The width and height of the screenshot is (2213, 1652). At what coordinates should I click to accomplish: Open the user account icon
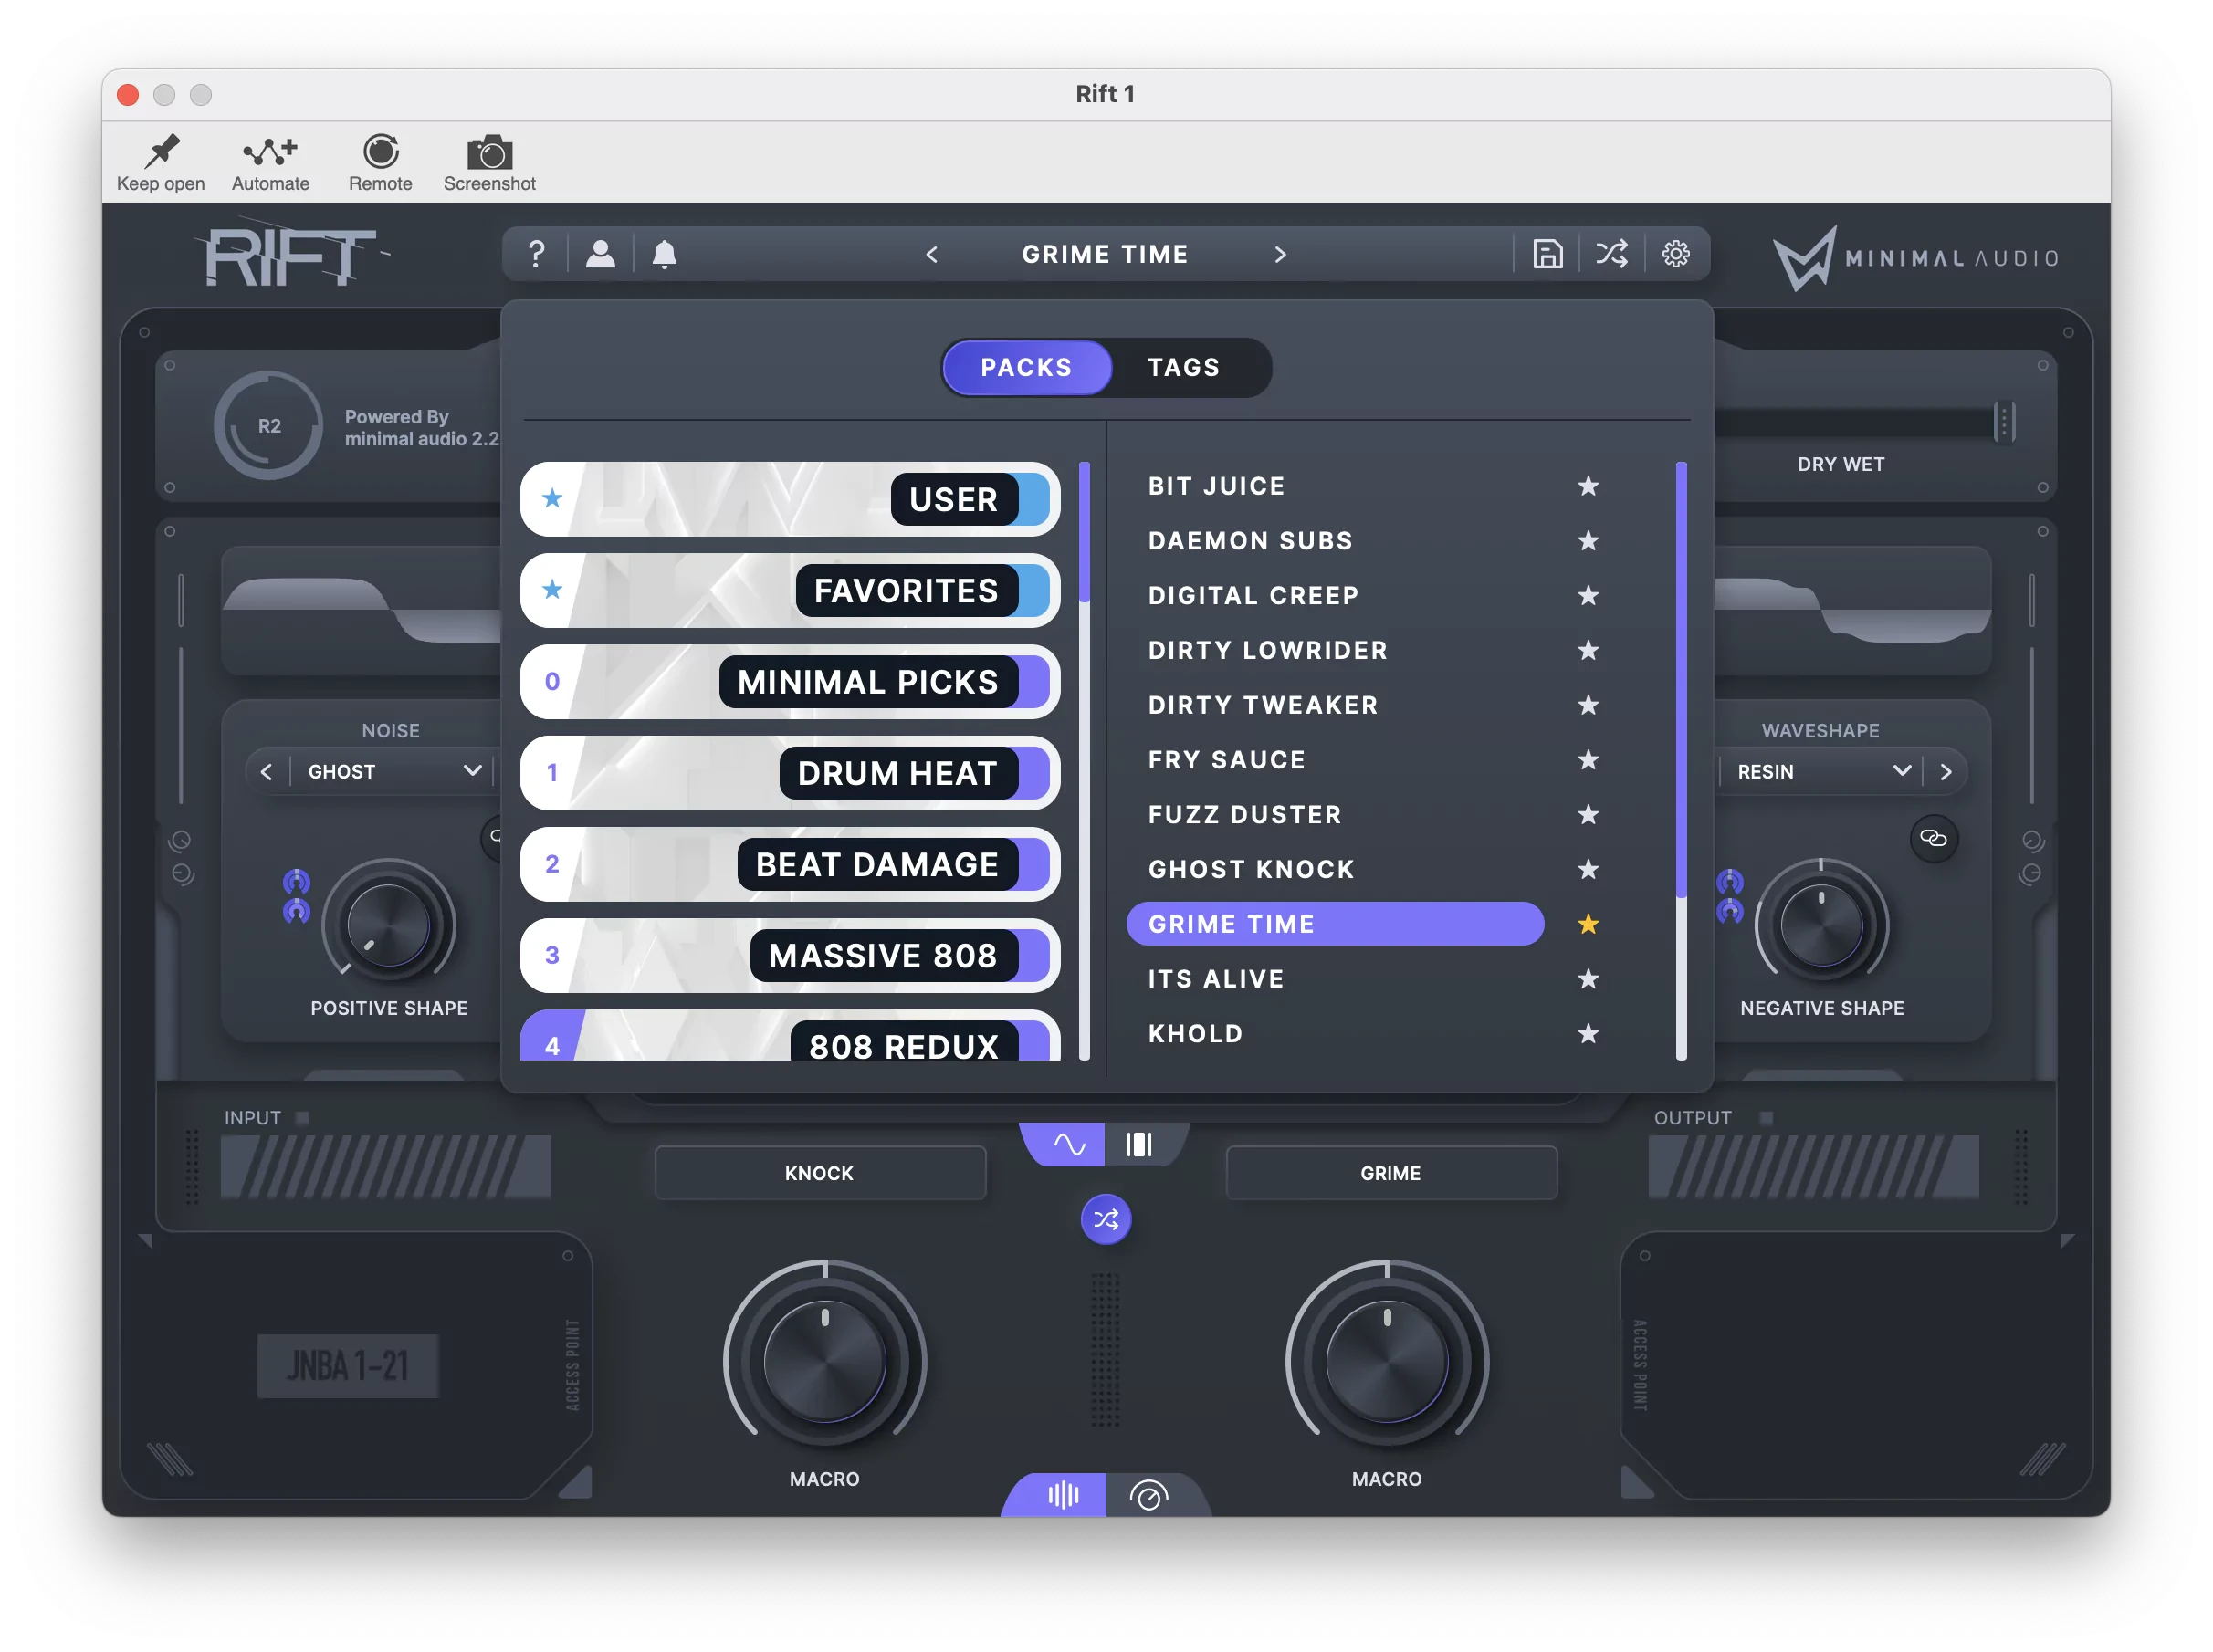tap(600, 254)
